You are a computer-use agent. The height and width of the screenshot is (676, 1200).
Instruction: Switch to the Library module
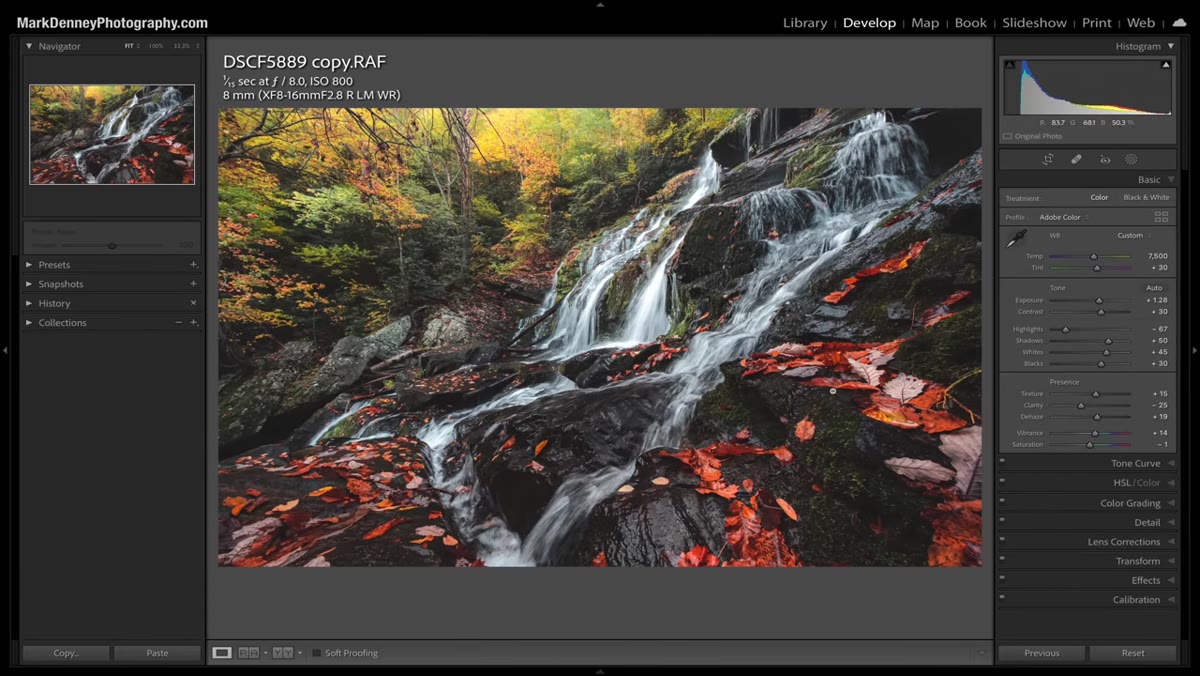point(805,23)
